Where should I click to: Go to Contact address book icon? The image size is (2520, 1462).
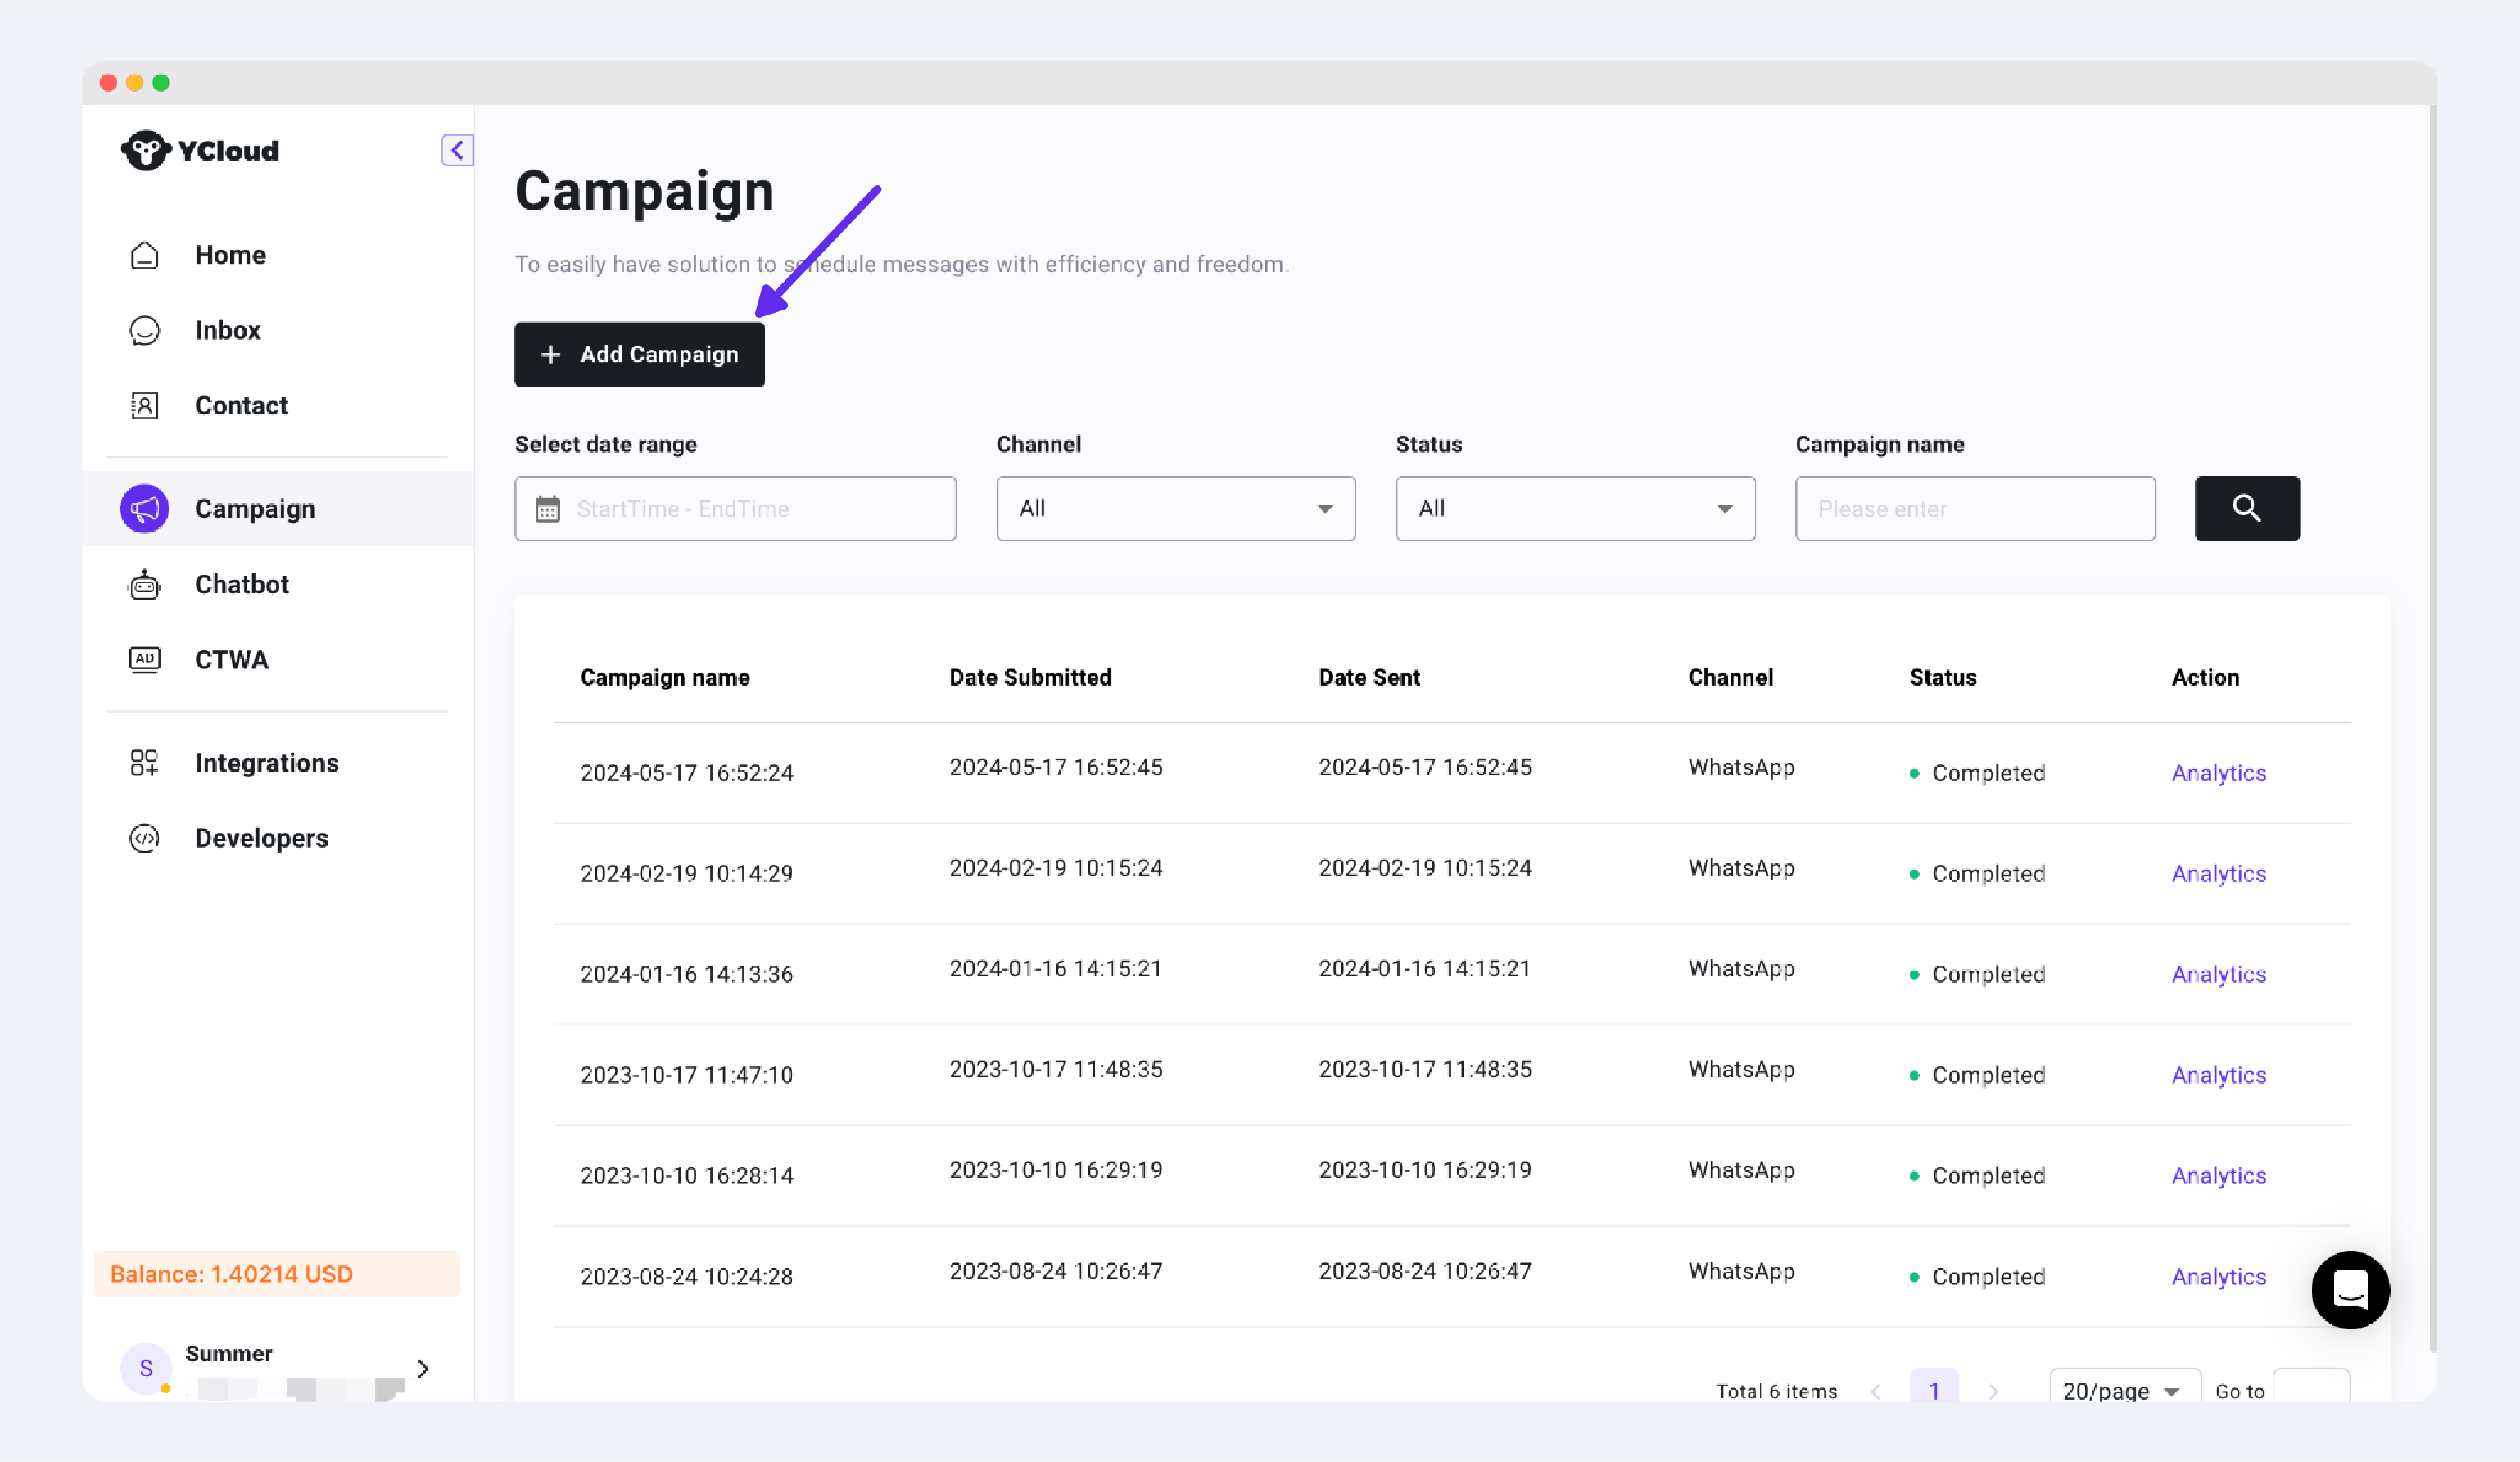click(x=145, y=405)
